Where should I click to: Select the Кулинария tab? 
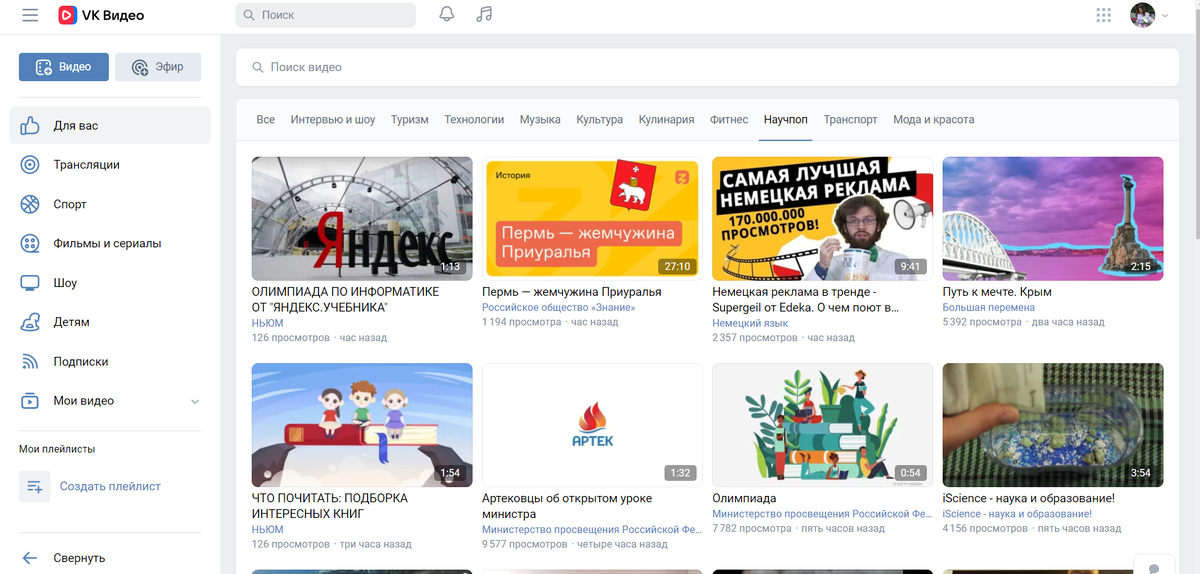666,119
